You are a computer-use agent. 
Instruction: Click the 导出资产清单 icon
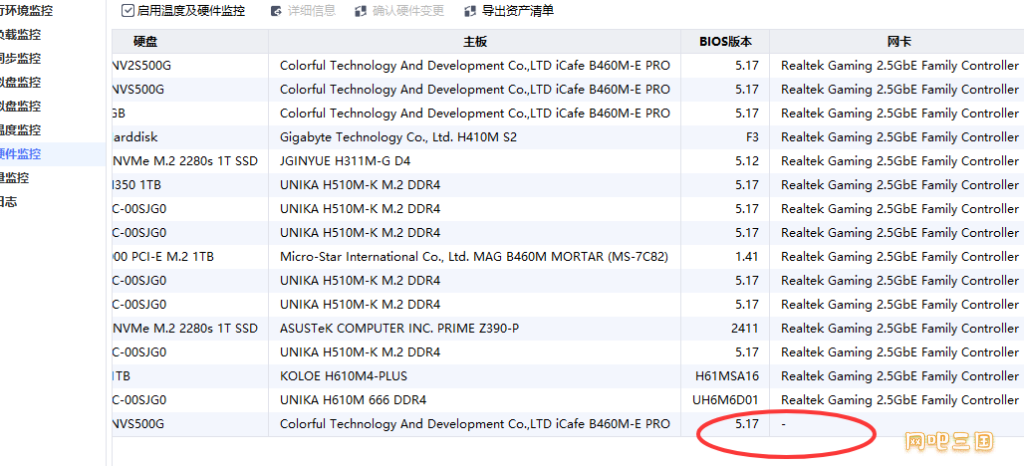[x=470, y=11]
